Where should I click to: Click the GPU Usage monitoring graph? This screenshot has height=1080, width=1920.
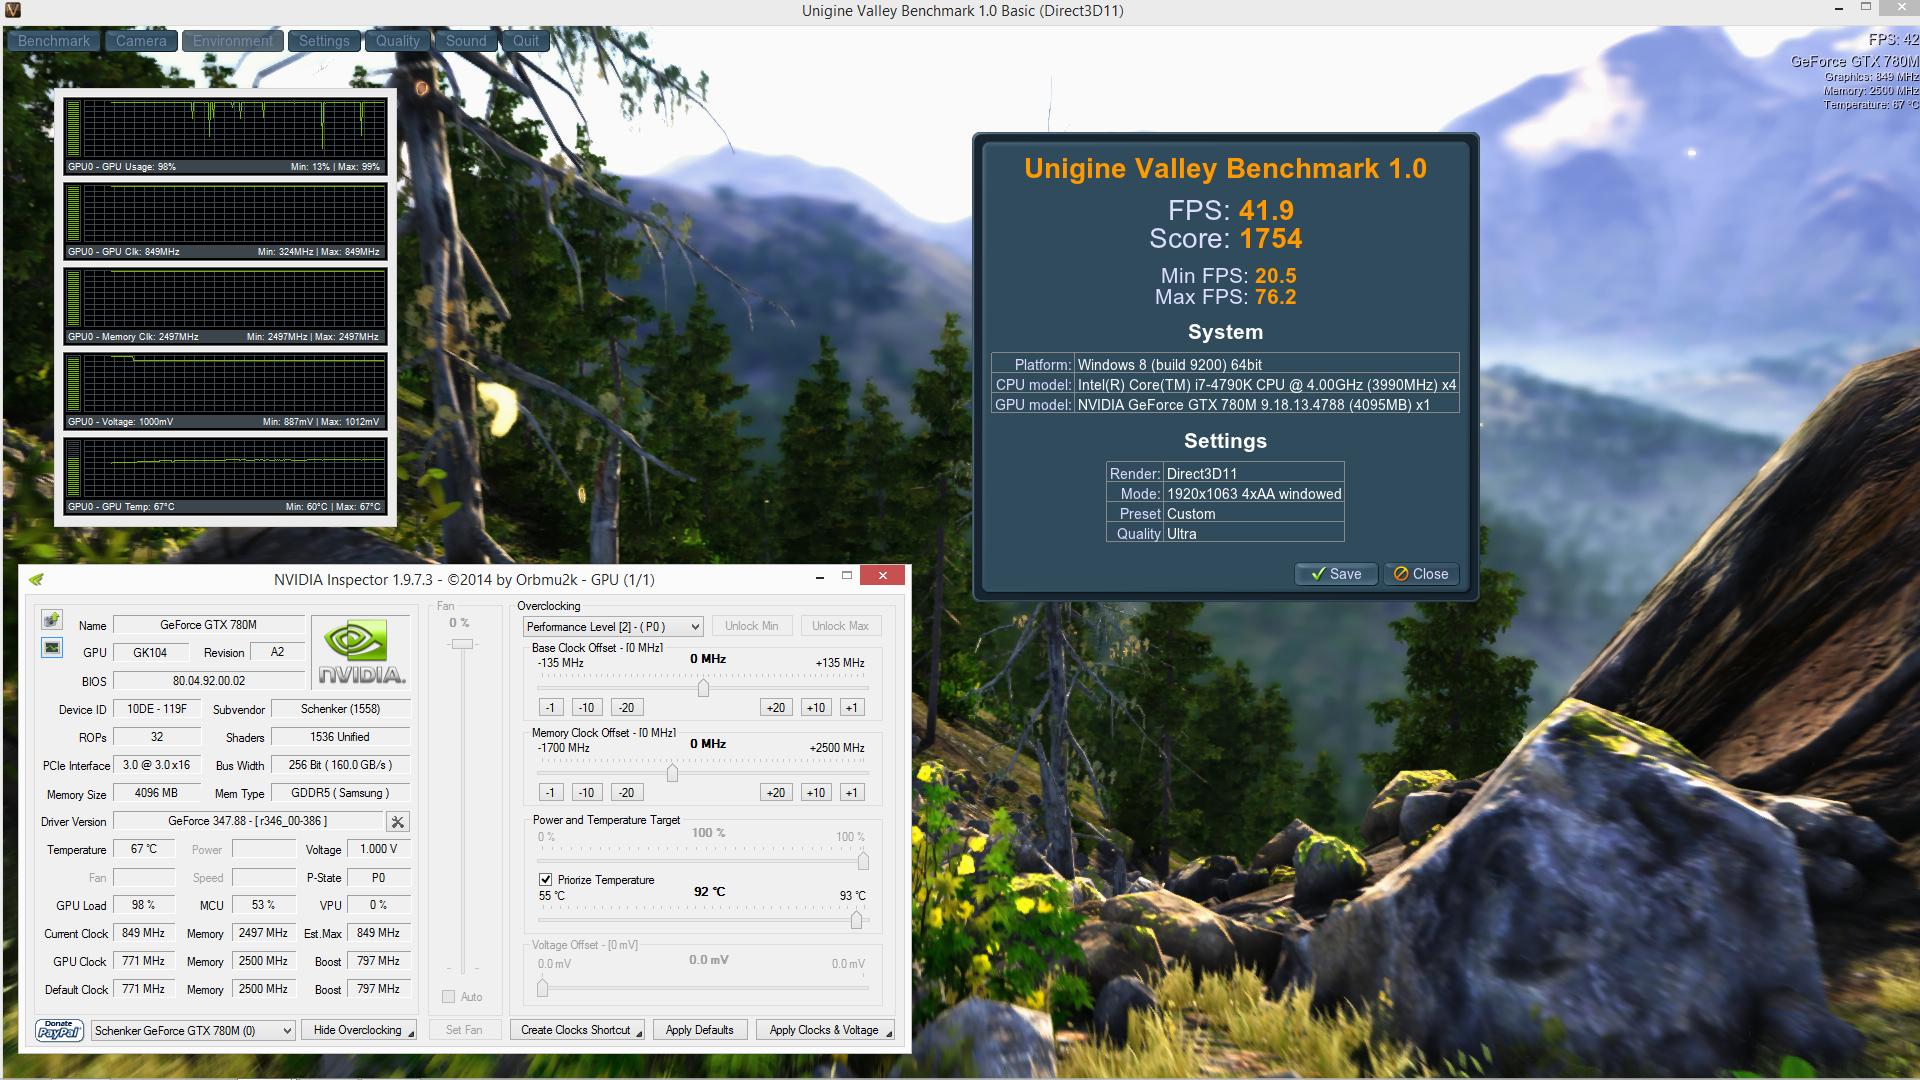click(x=225, y=135)
